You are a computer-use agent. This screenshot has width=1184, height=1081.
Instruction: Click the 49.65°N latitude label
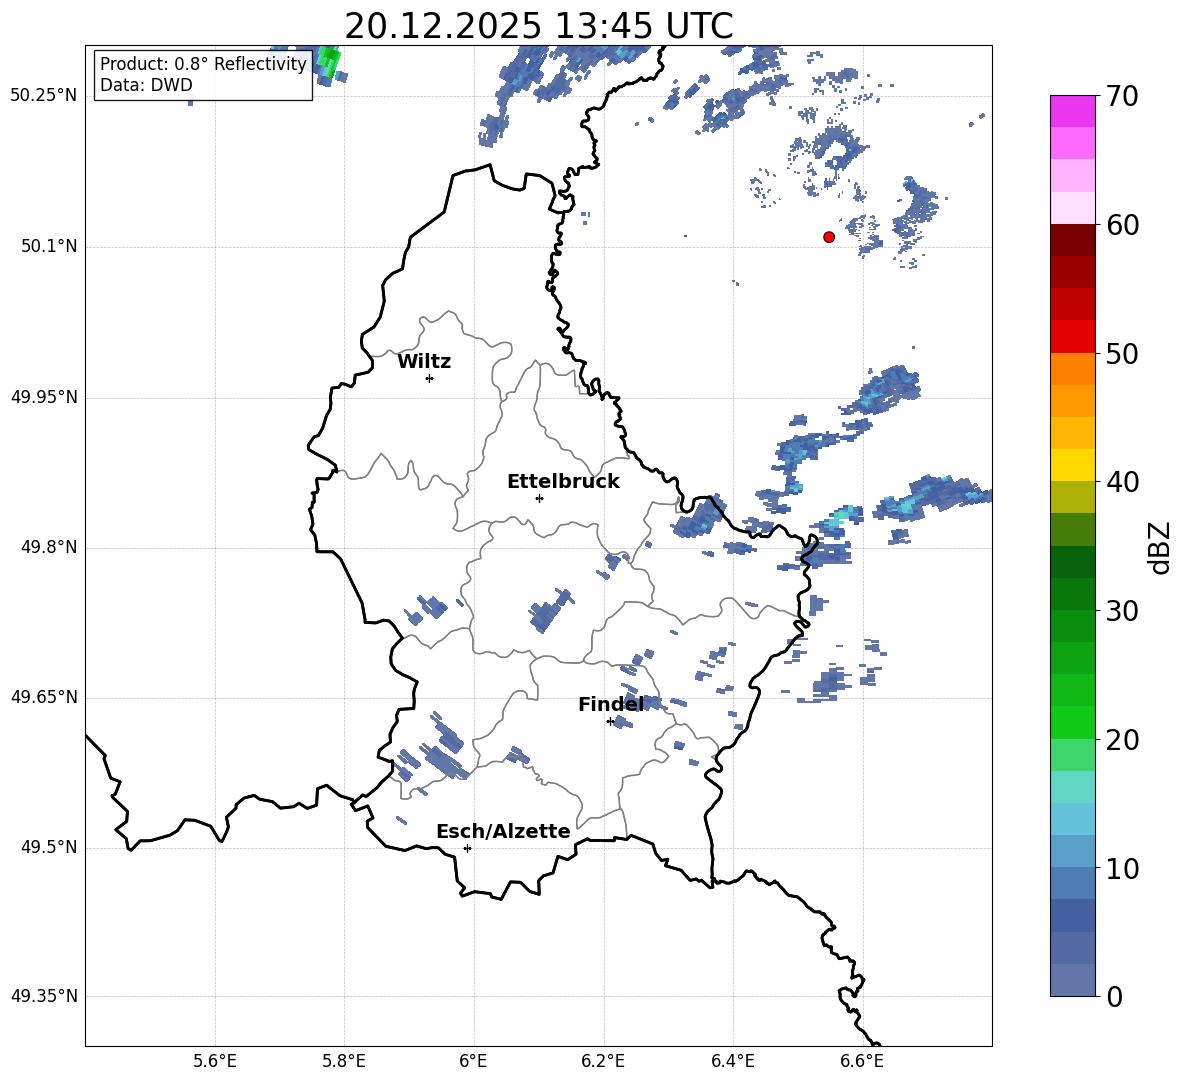[44, 696]
